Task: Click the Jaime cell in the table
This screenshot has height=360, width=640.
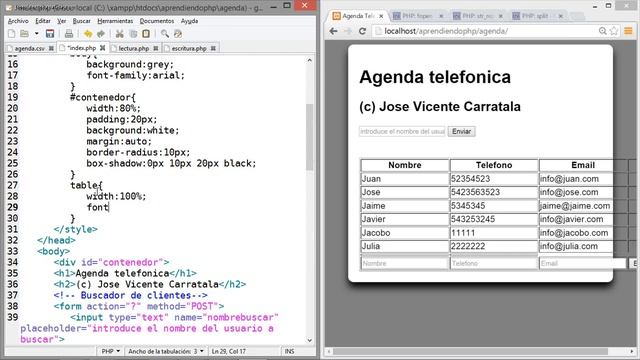Action: 405,206
